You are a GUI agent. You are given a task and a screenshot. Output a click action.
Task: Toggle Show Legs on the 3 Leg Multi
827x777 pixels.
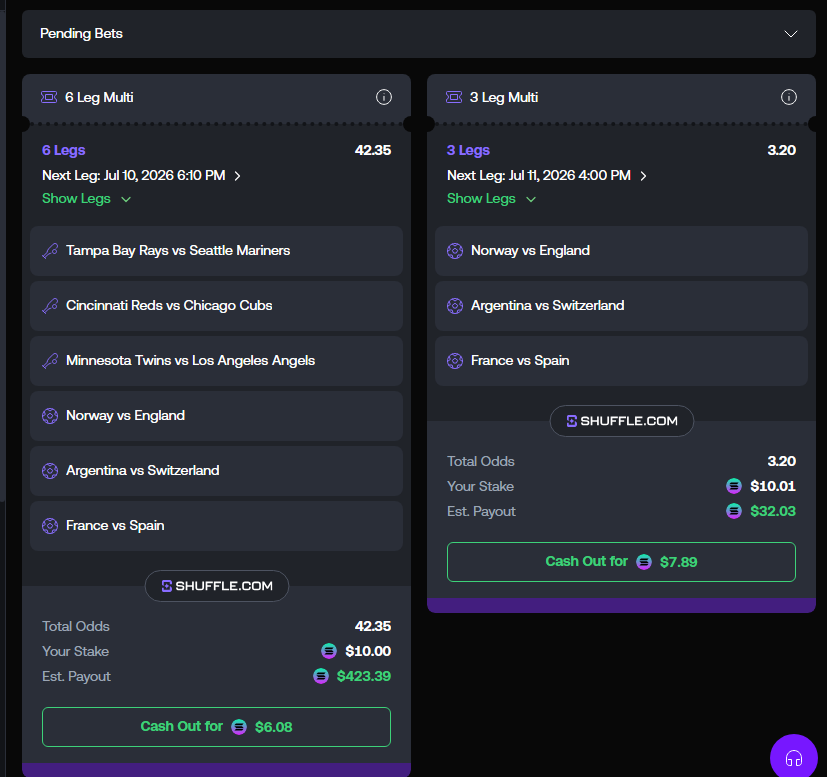[492, 199]
